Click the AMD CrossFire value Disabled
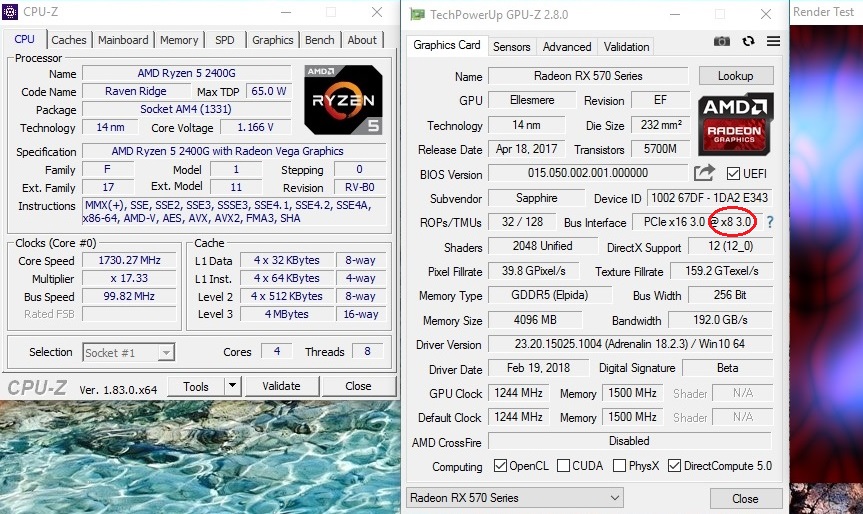The width and height of the screenshot is (863, 514). [x=630, y=441]
